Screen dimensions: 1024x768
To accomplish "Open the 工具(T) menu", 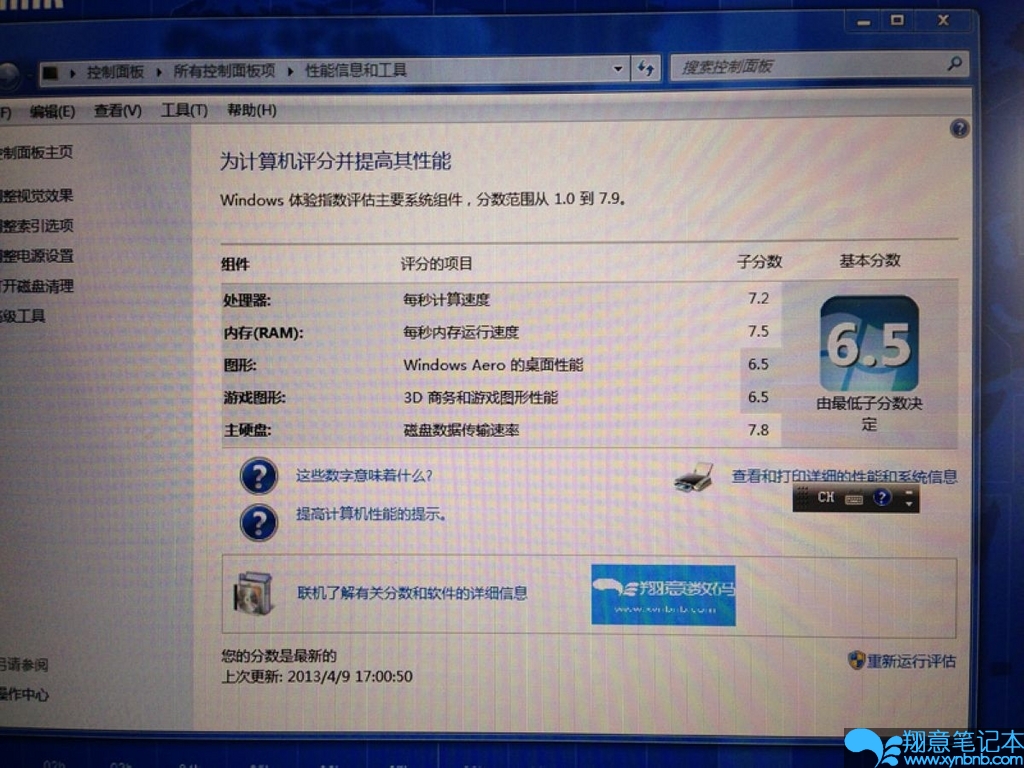I will pyautogui.click(x=184, y=110).
